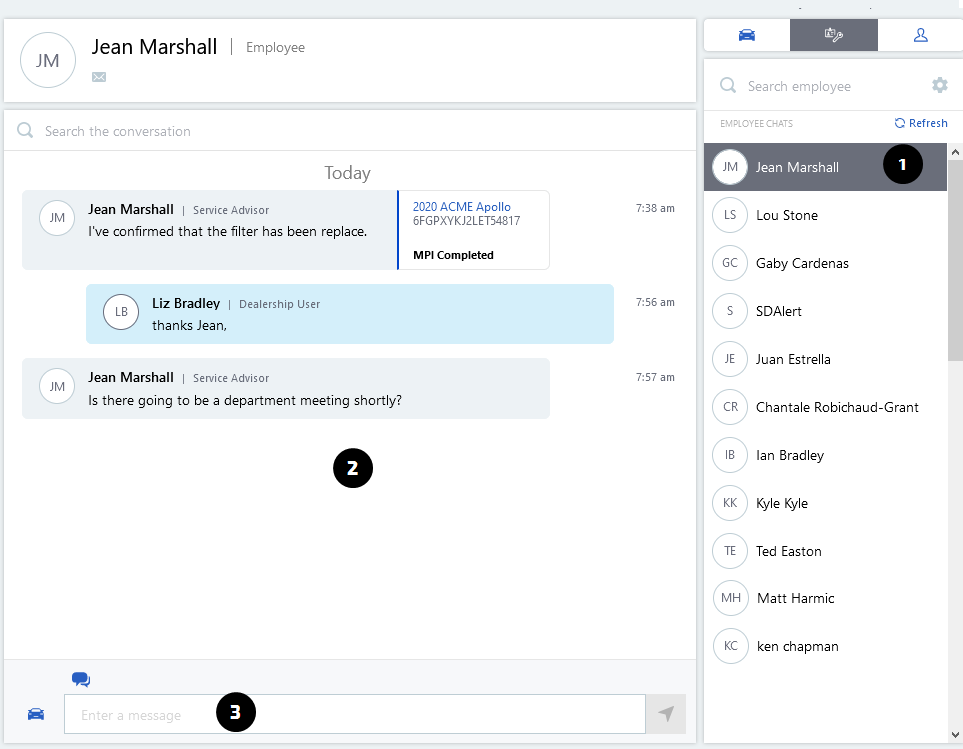
Task: Open the service advisor chats icon tab
Action: 833,34
